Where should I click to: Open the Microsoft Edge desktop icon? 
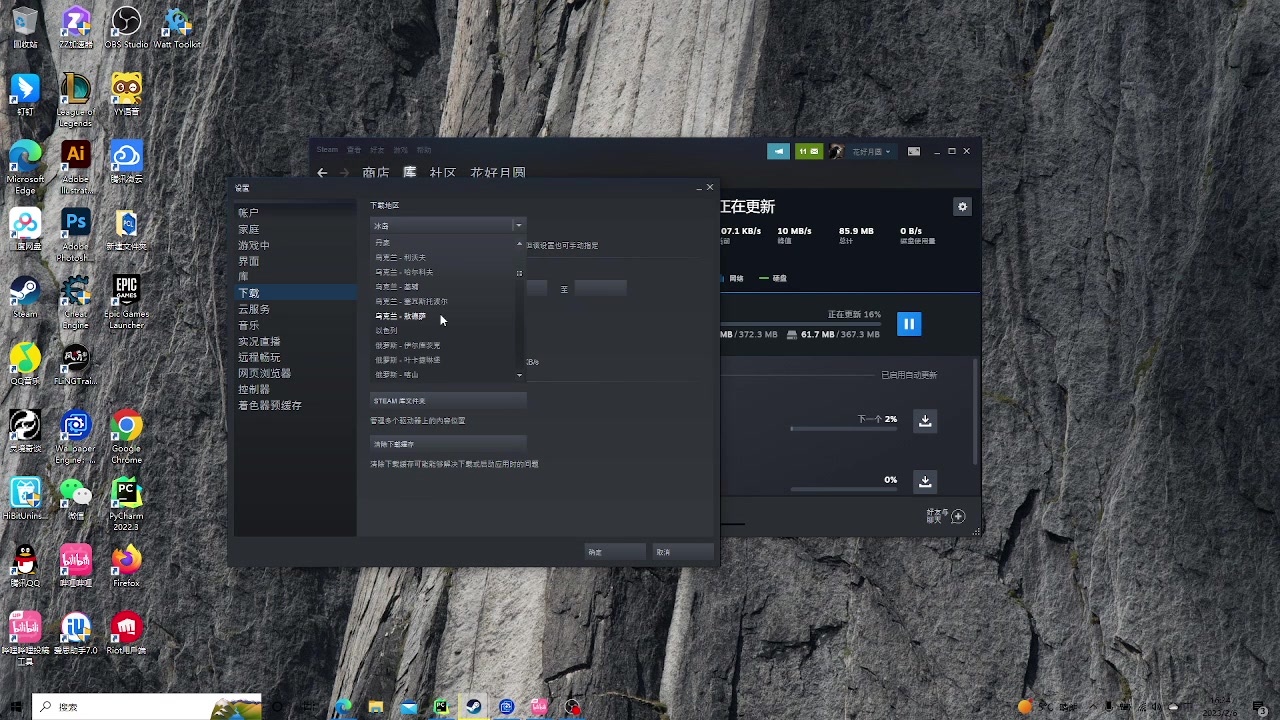pos(25,166)
